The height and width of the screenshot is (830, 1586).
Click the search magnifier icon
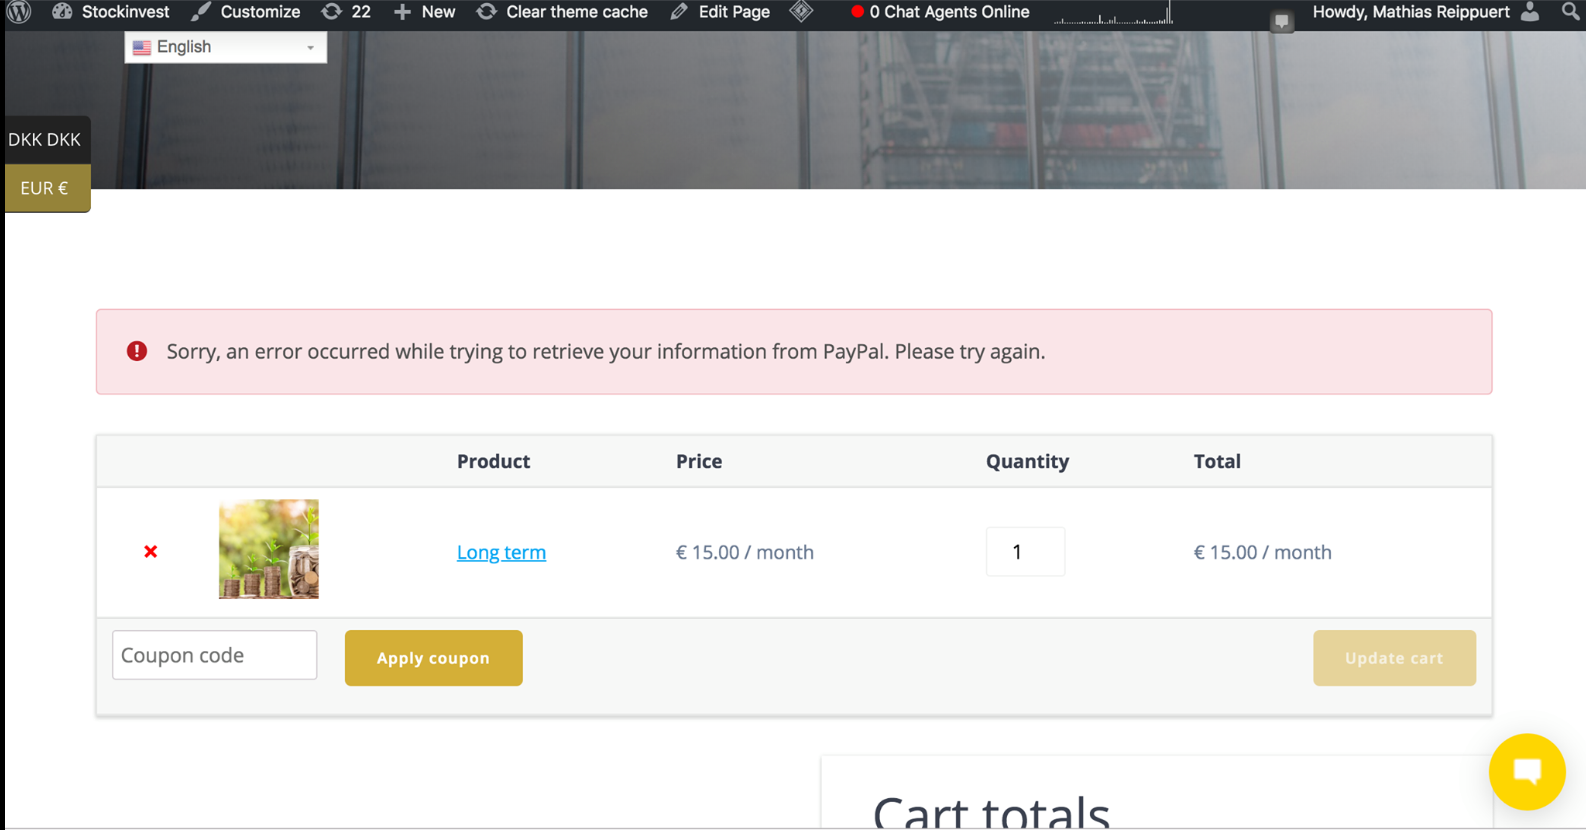click(1570, 12)
